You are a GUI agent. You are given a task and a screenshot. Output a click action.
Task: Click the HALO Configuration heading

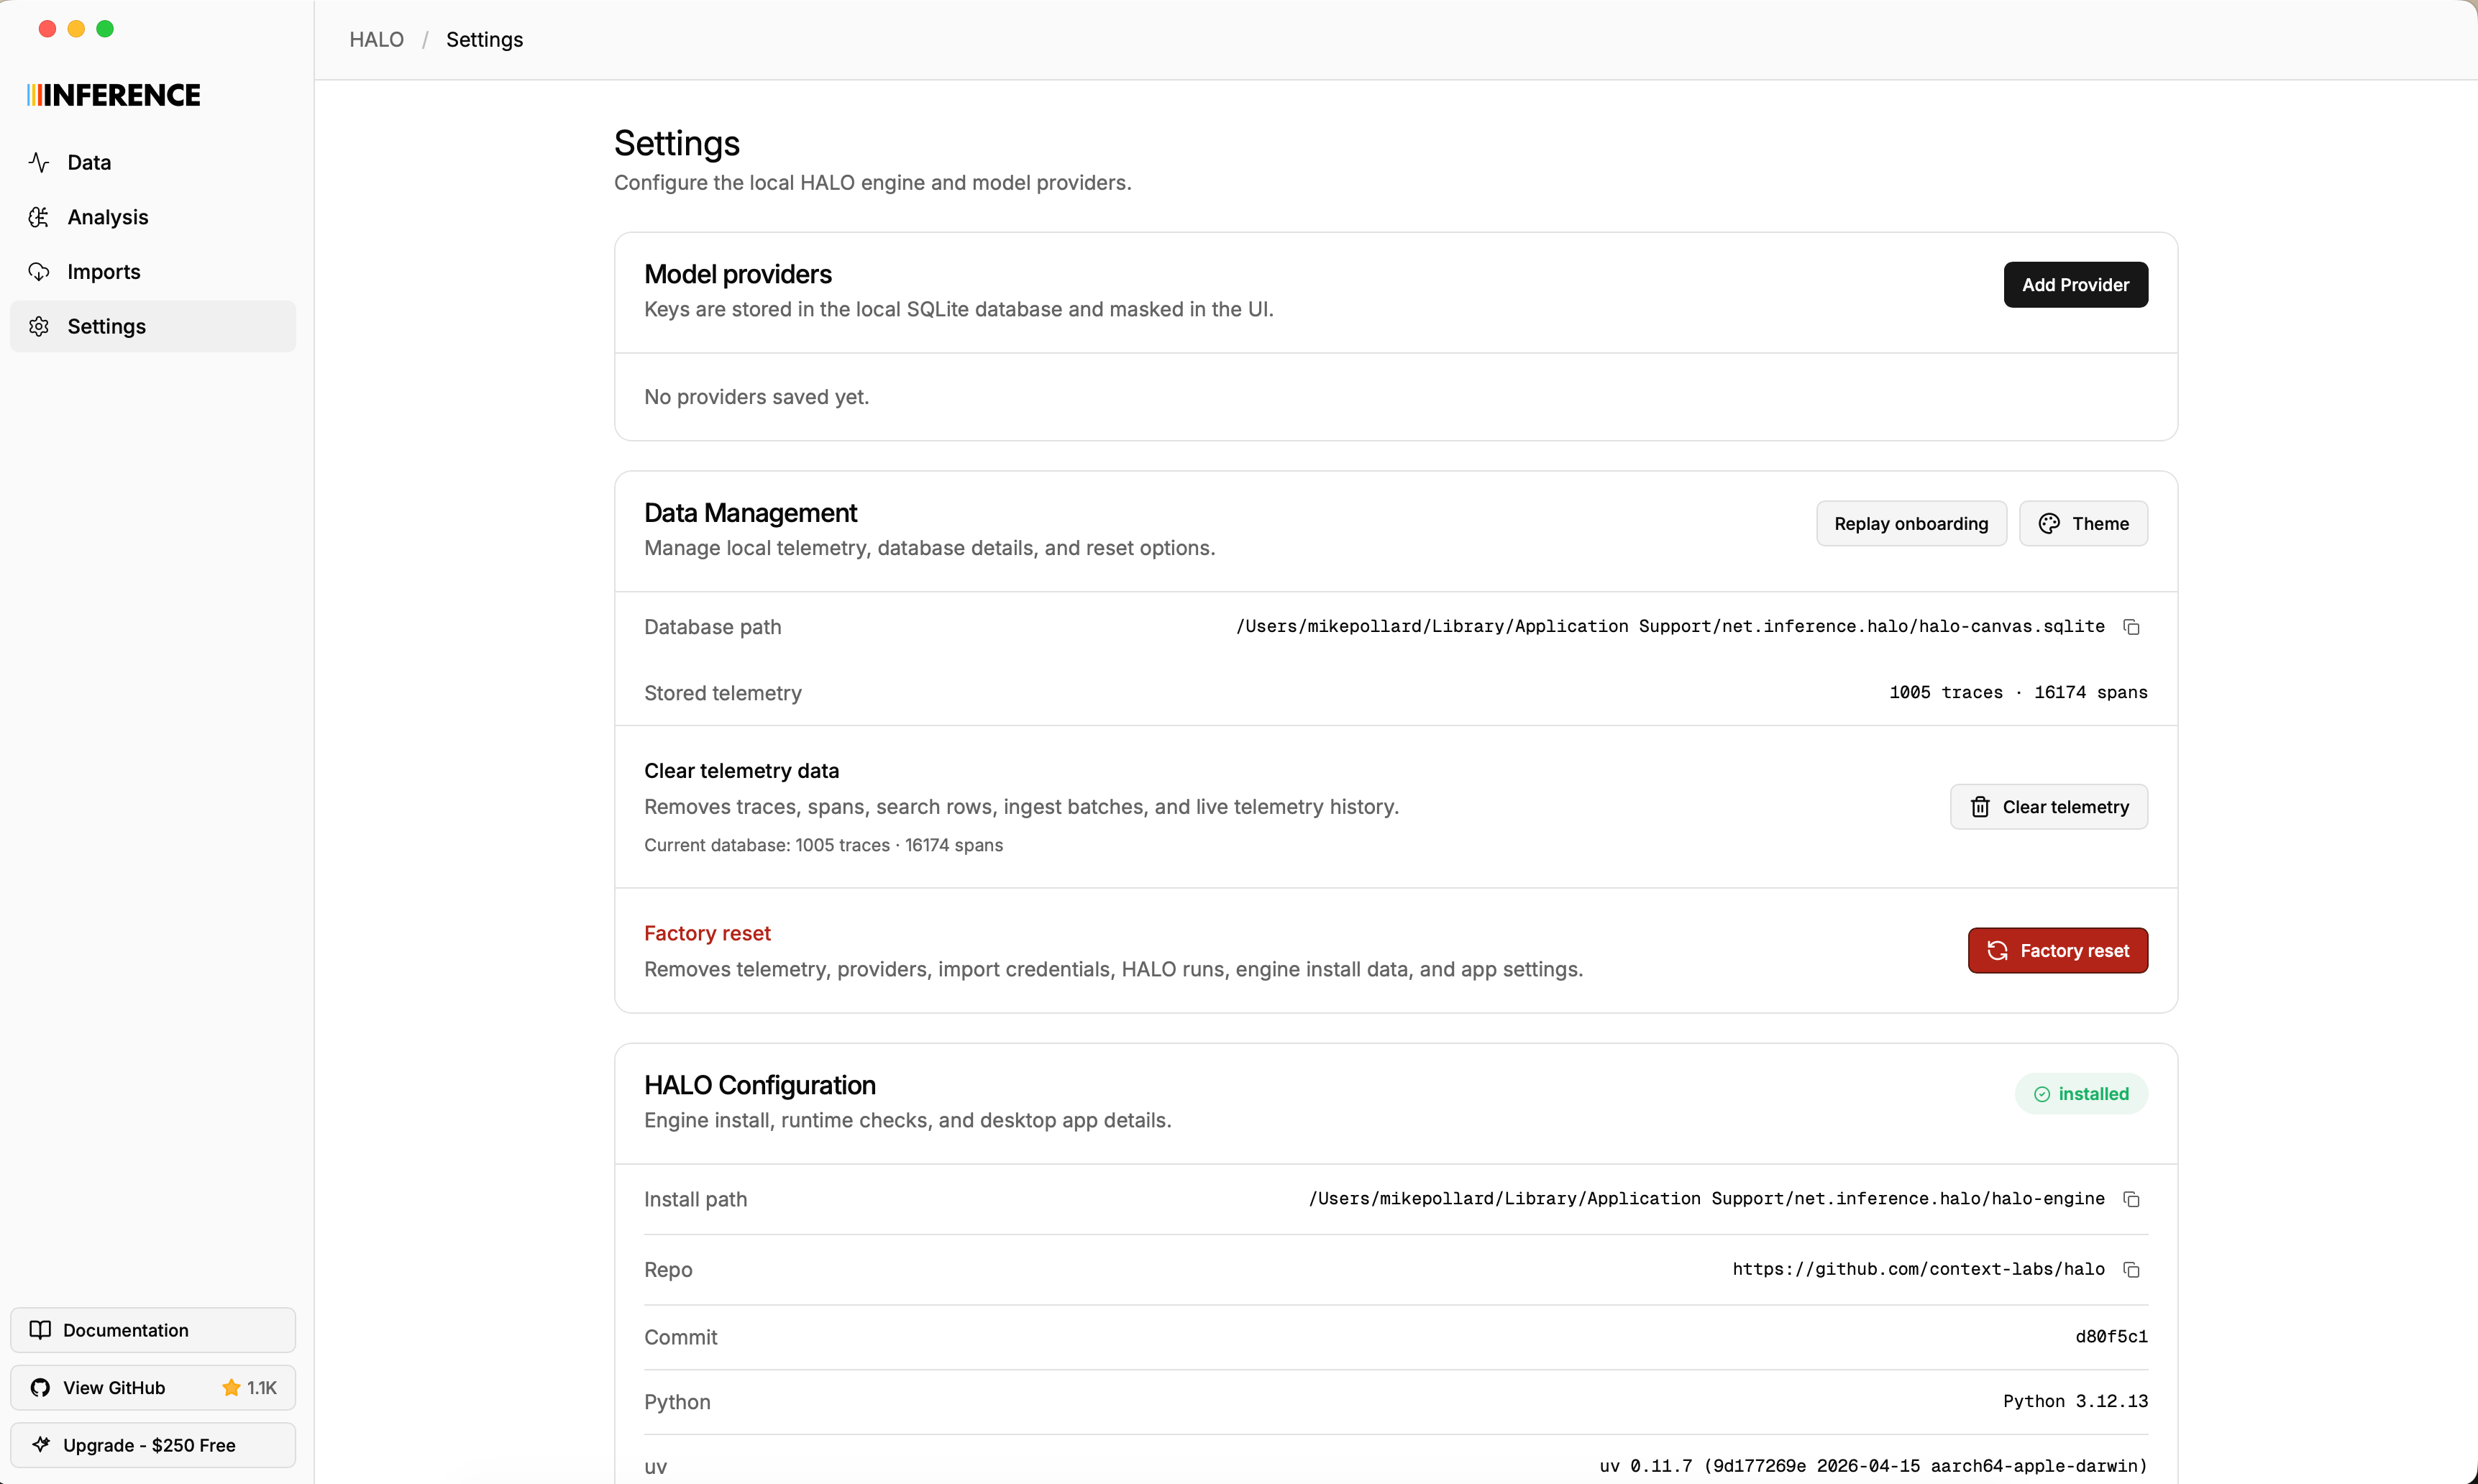coord(759,1085)
